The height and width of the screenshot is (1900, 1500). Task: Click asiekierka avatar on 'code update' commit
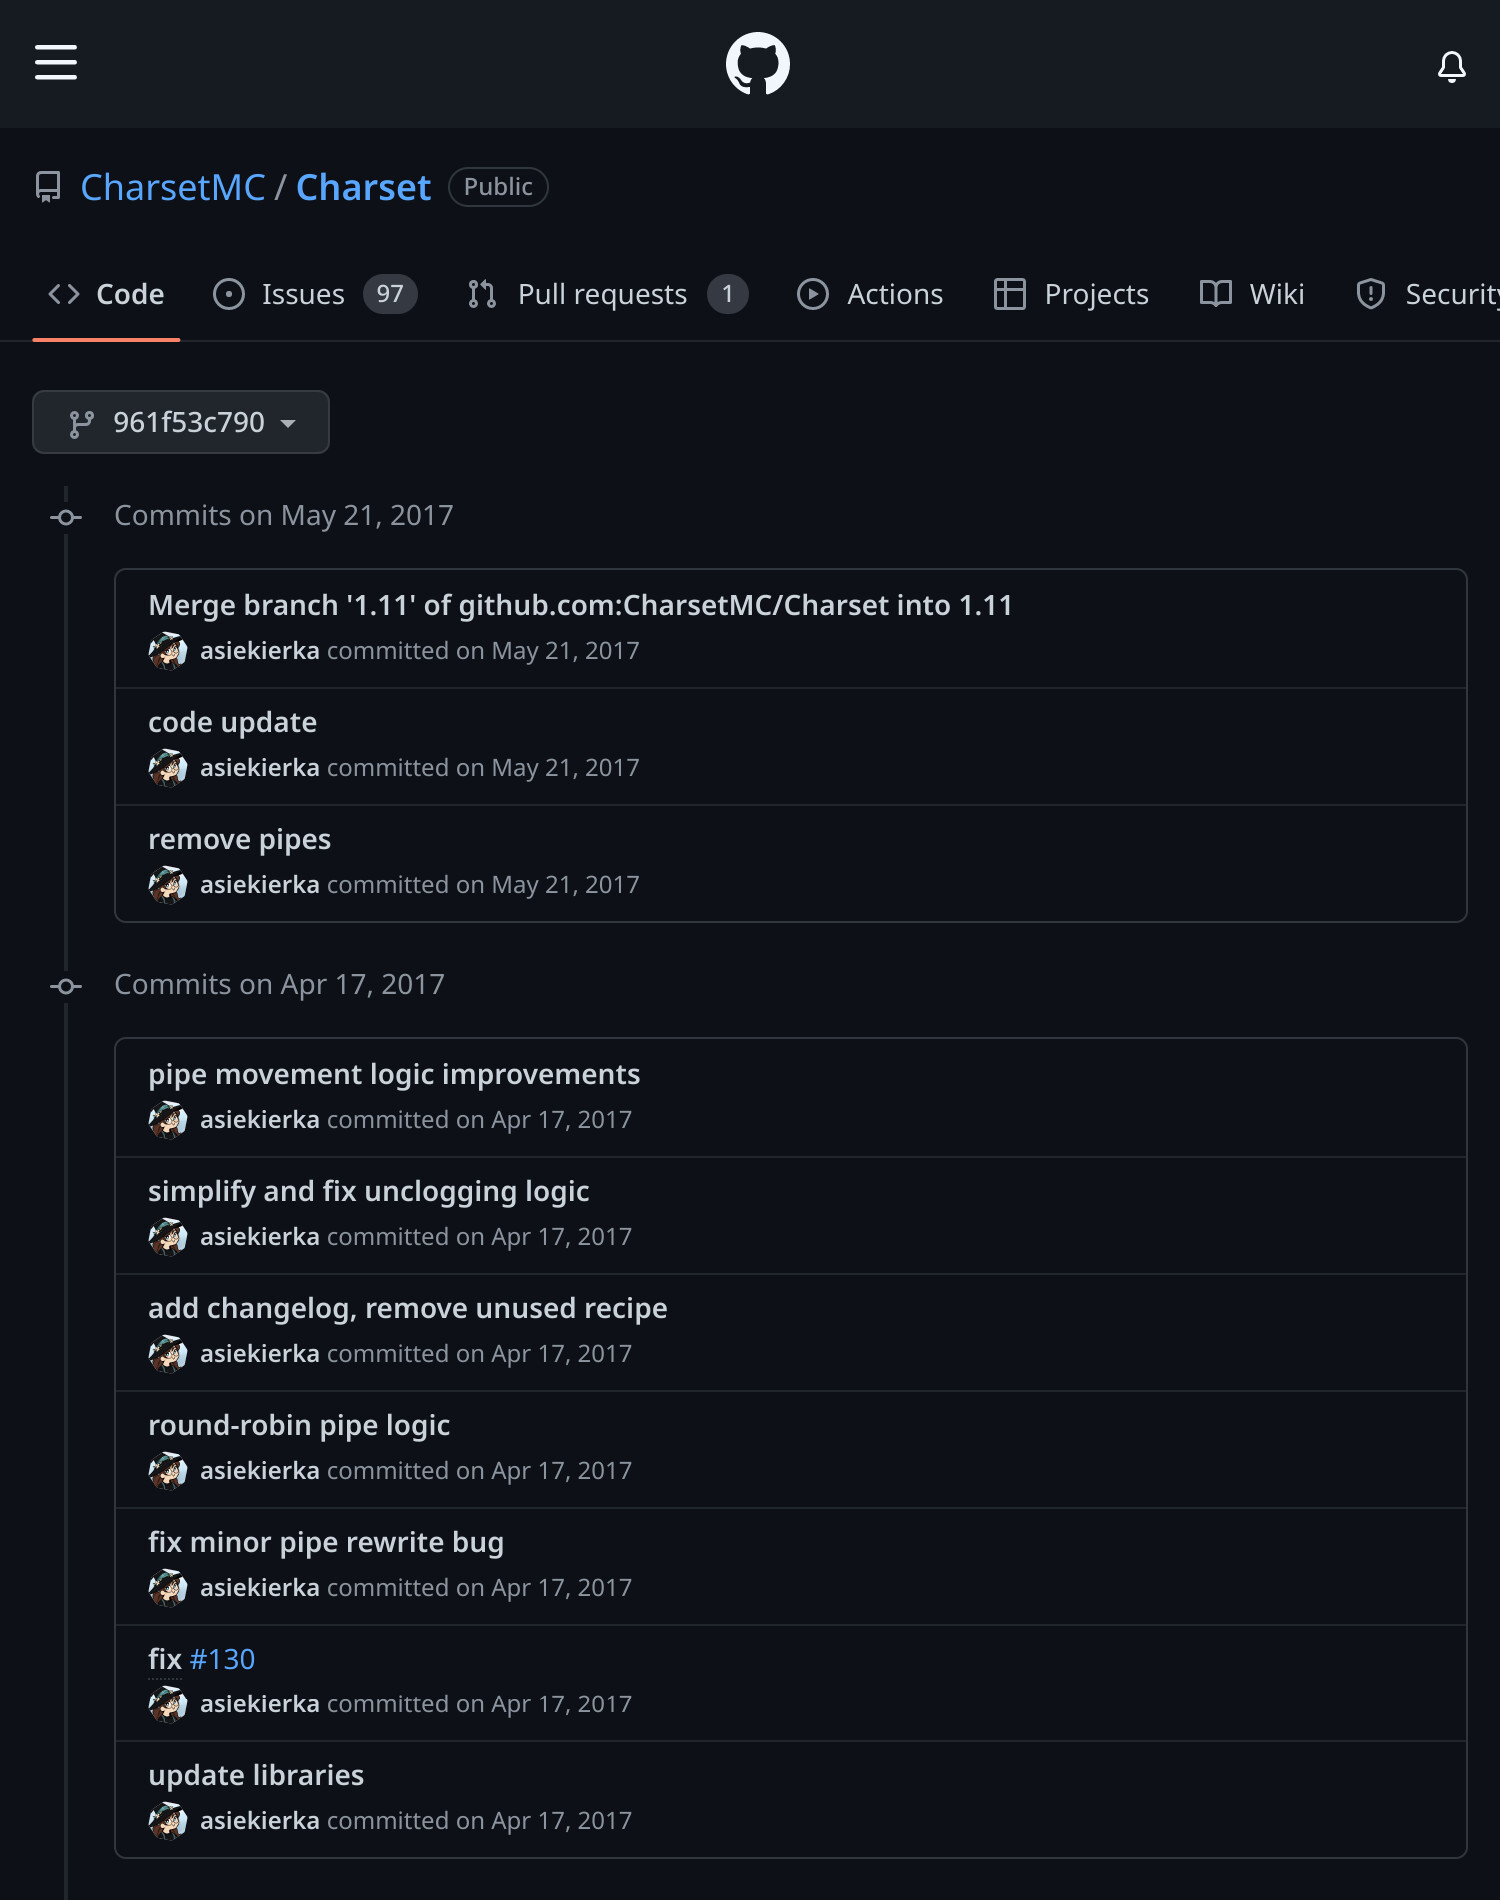pos(168,768)
